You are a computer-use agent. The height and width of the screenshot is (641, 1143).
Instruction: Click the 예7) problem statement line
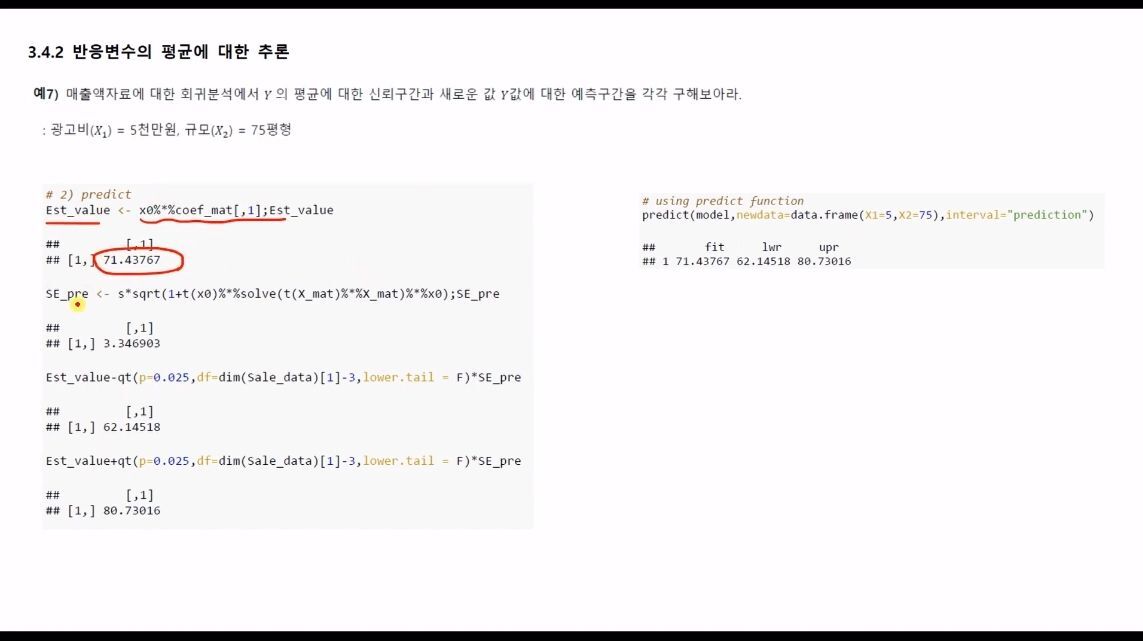click(387, 94)
